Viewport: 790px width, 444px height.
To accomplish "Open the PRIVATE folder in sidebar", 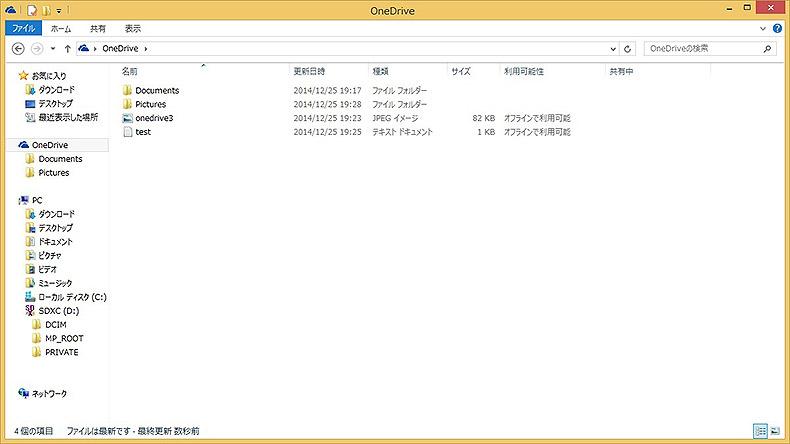I will pos(61,352).
